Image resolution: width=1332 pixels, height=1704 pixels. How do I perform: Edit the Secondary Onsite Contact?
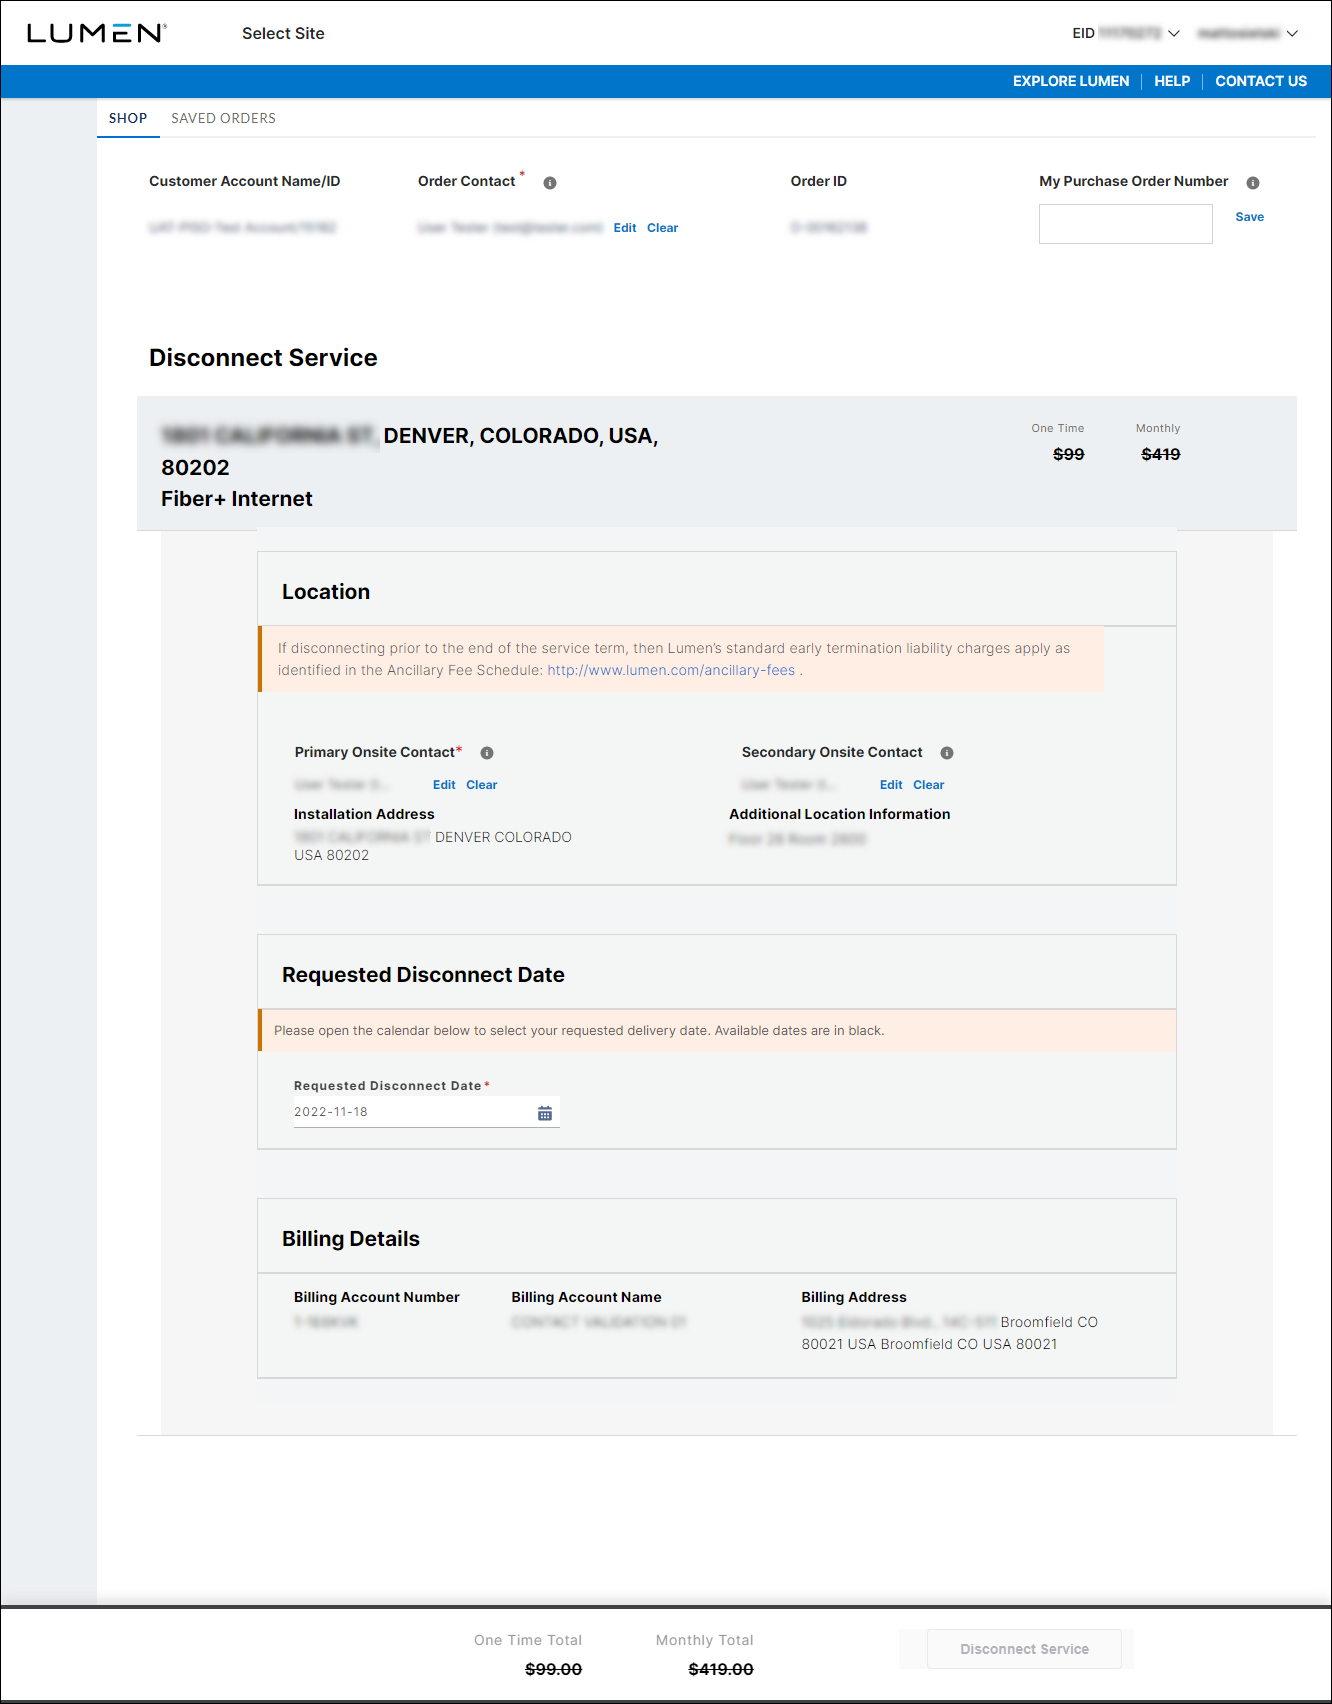[x=891, y=785]
